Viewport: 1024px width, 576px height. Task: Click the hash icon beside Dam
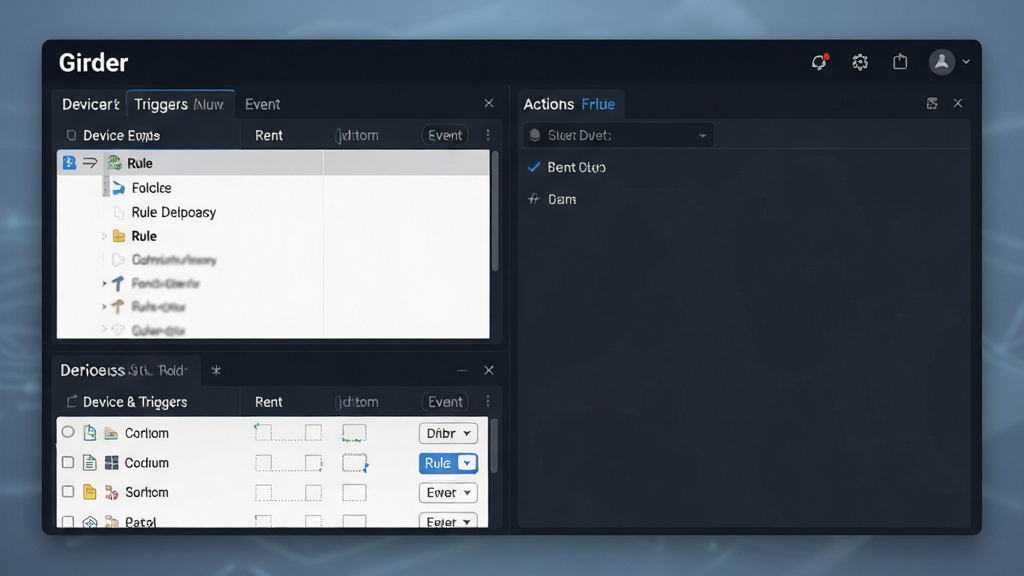click(x=534, y=199)
